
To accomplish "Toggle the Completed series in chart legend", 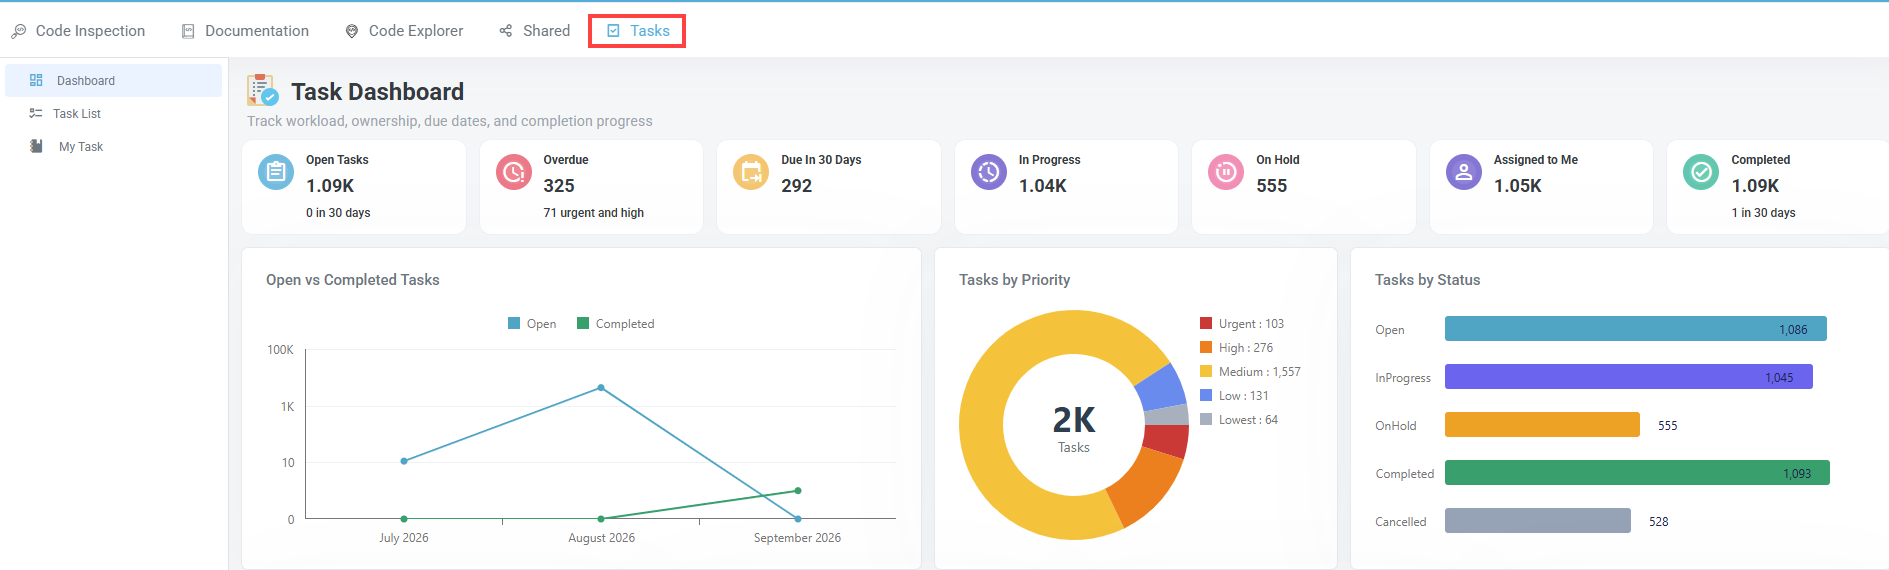I will (x=616, y=324).
